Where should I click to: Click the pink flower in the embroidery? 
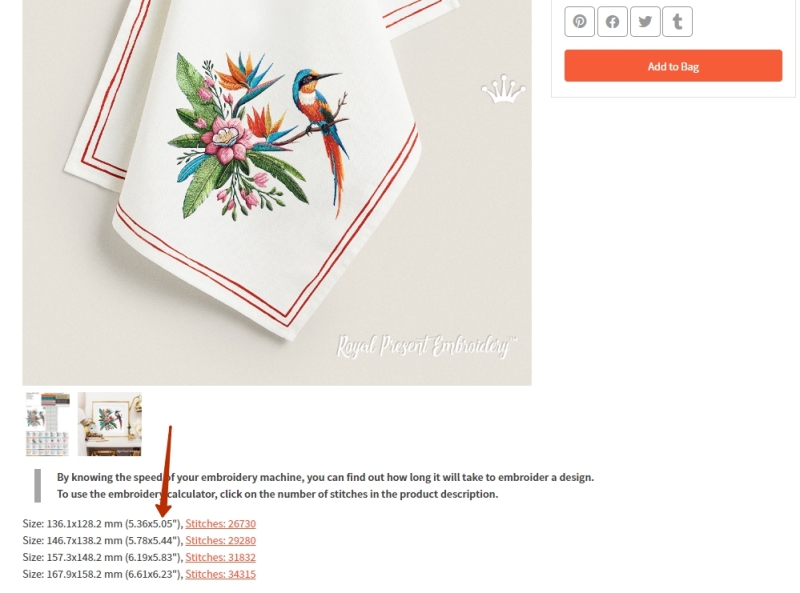point(227,139)
